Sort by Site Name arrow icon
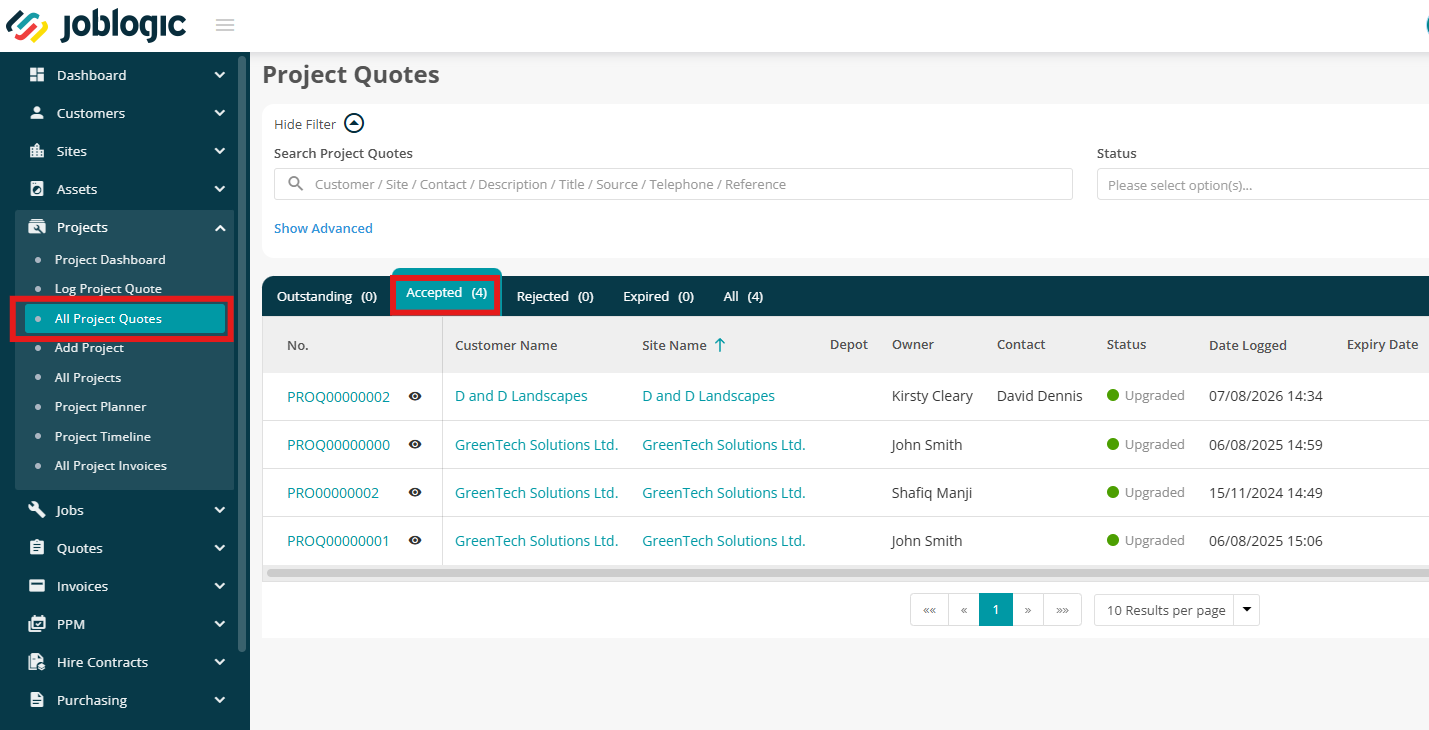Viewport: 1429px width, 730px height. click(x=719, y=345)
